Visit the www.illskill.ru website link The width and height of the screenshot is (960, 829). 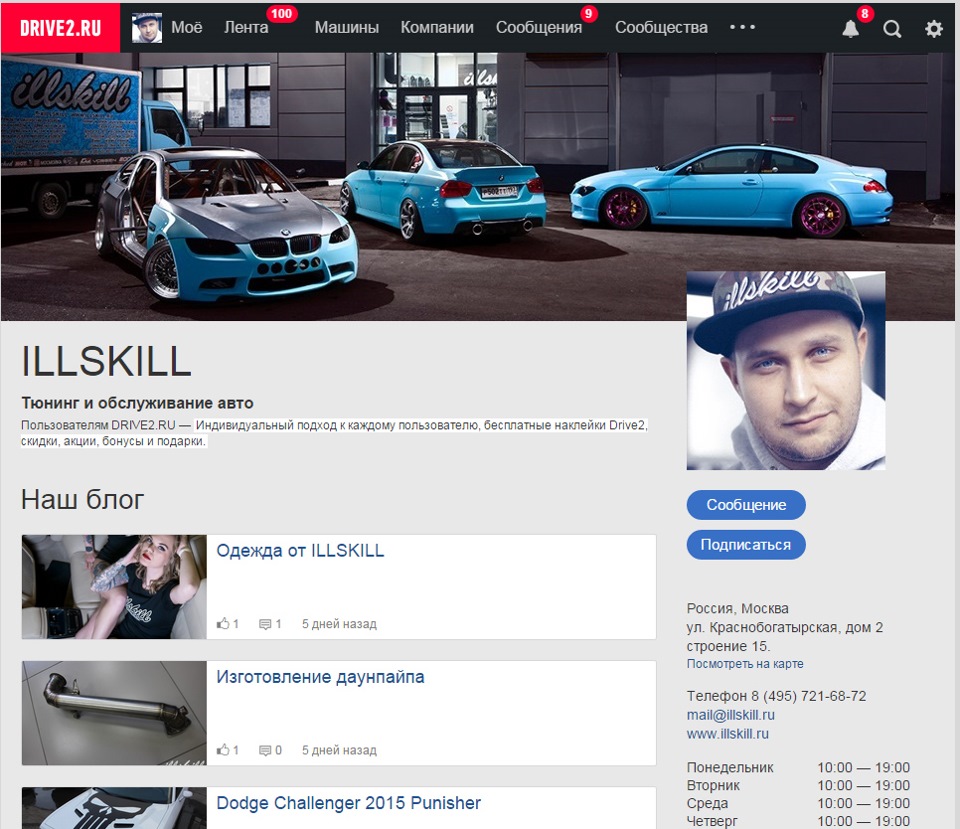point(730,733)
